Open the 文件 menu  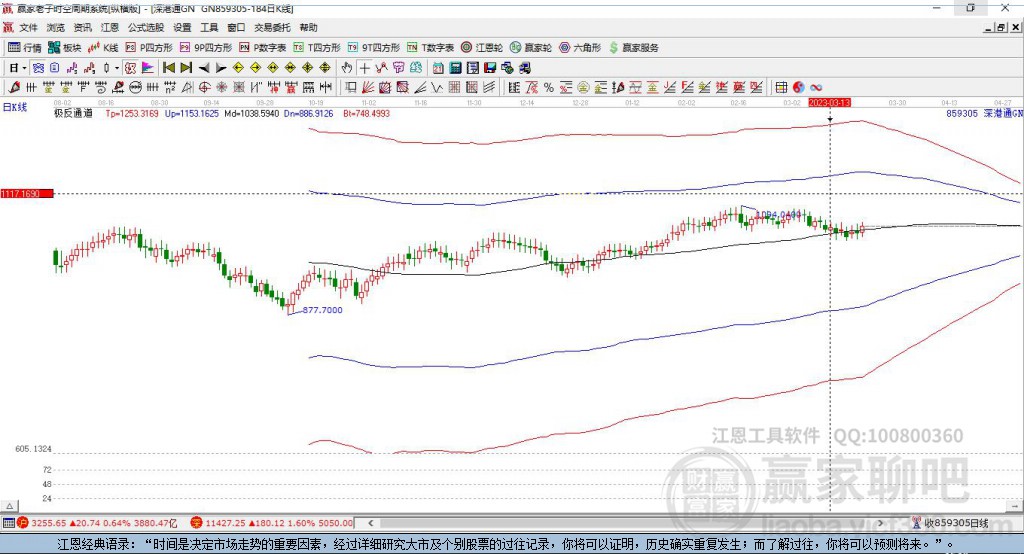[28, 27]
